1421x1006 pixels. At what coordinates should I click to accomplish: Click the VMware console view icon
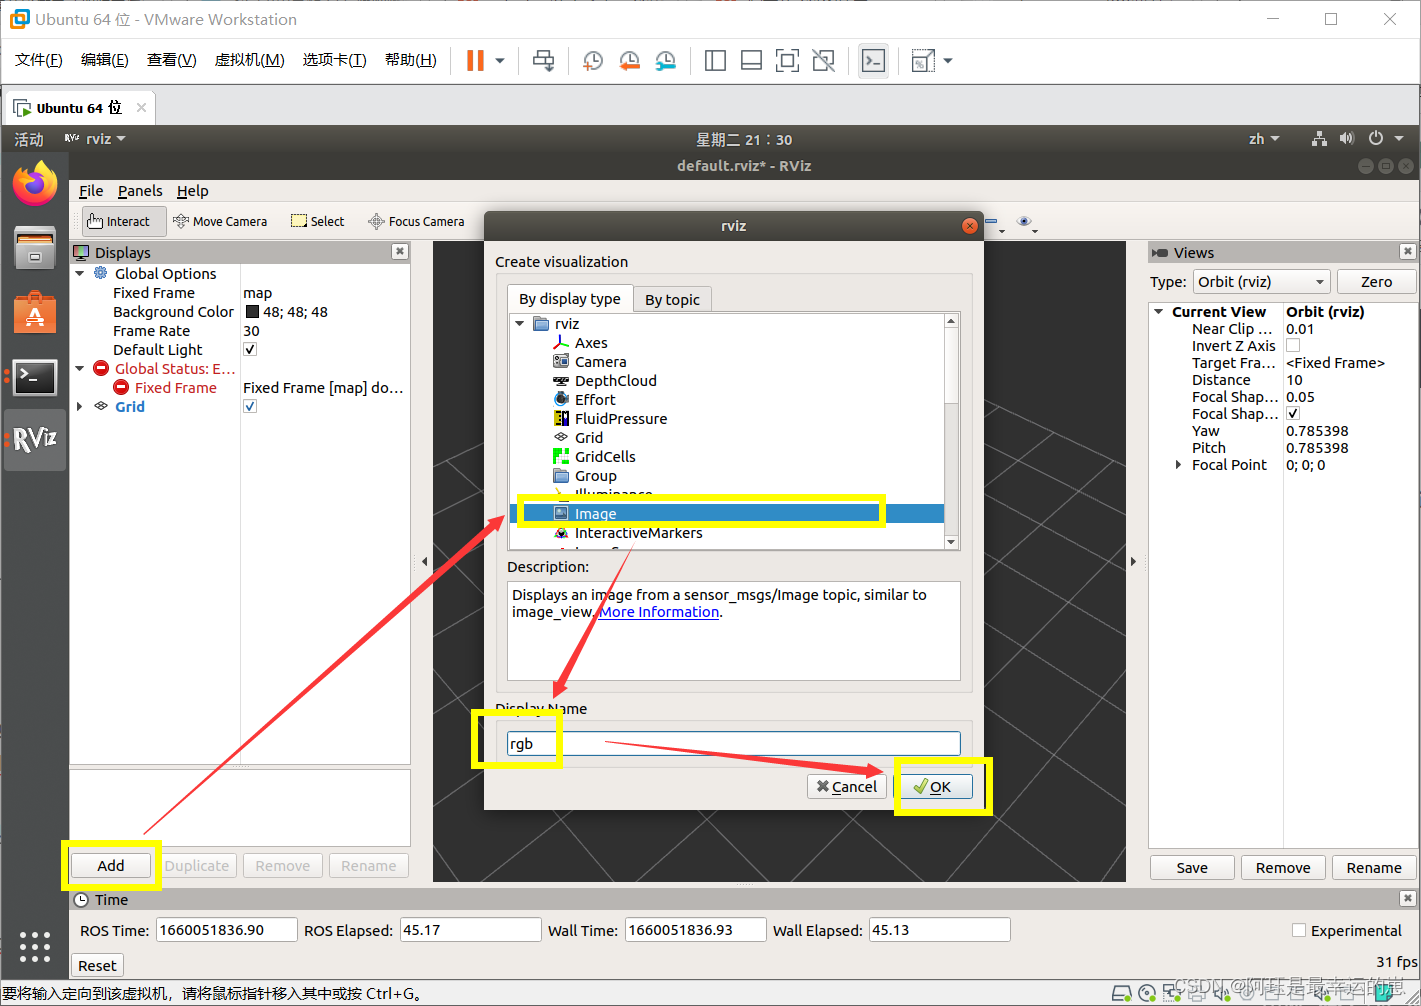(873, 61)
